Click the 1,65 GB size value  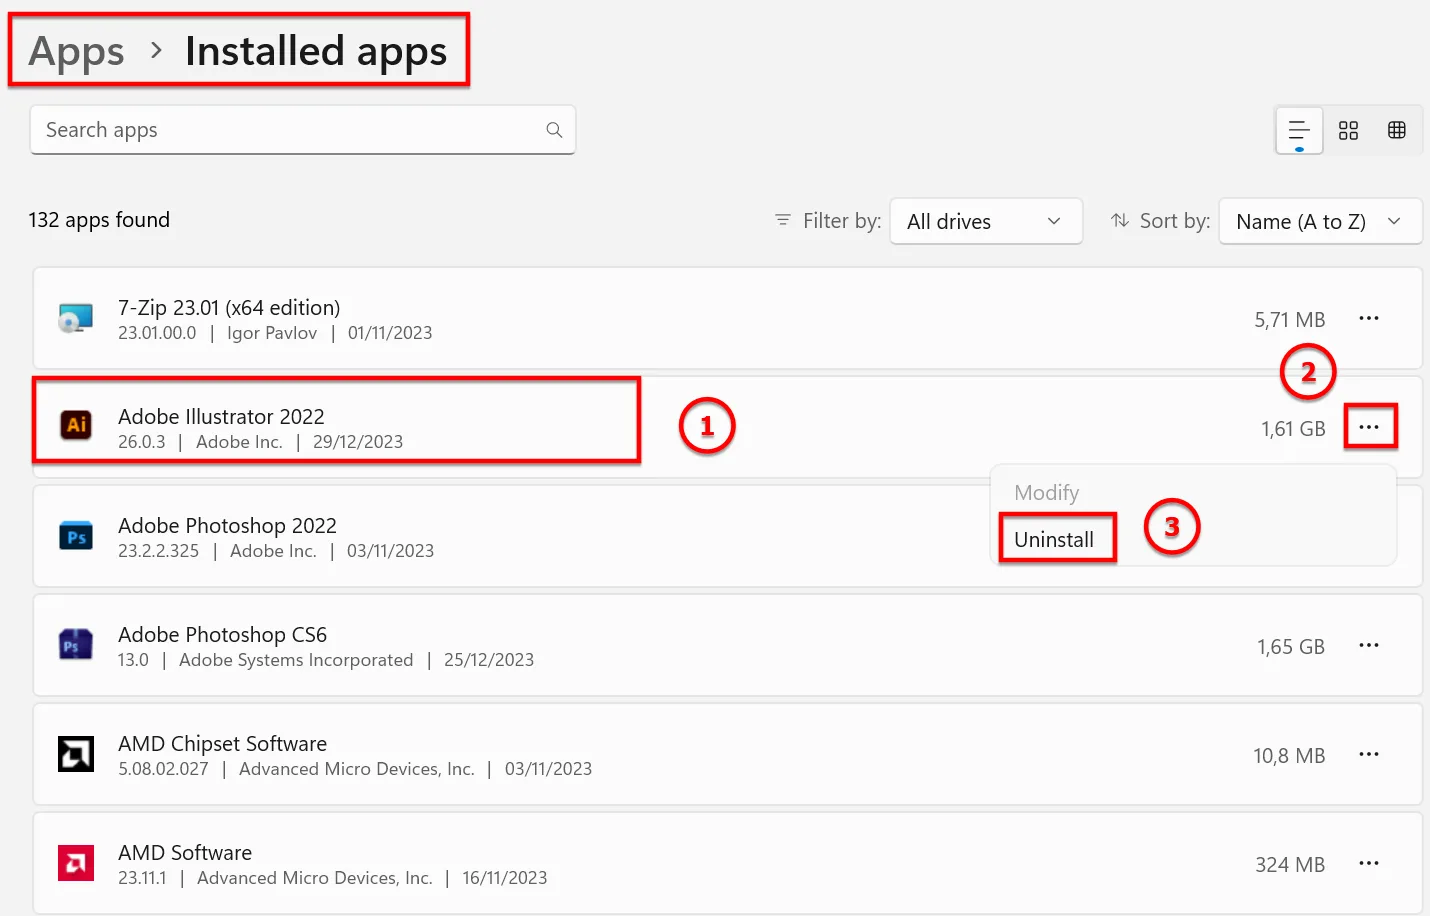[x=1291, y=647]
